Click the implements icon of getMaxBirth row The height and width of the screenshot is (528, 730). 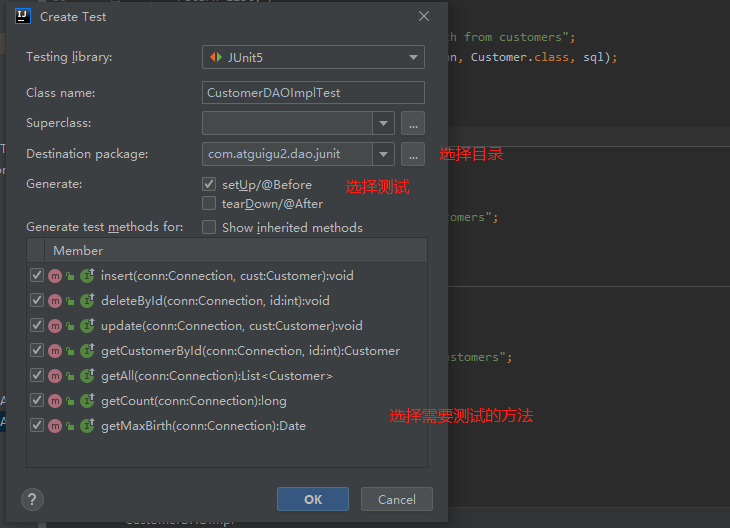pos(88,426)
